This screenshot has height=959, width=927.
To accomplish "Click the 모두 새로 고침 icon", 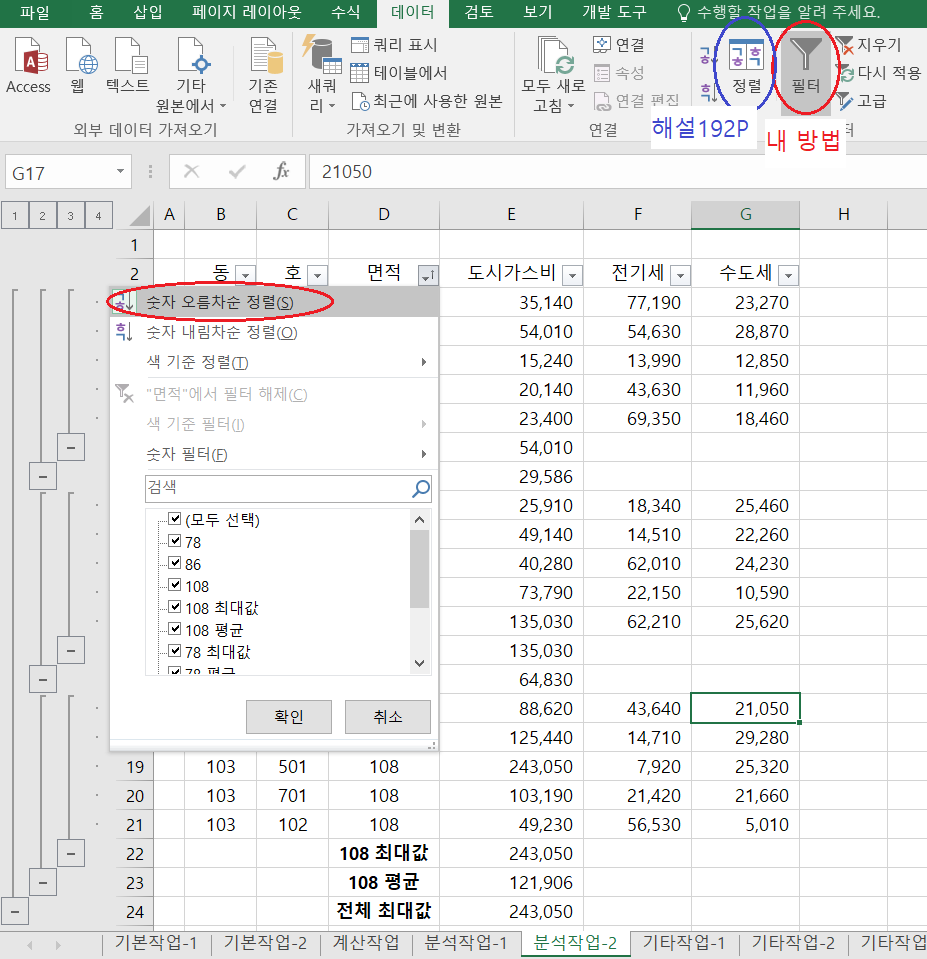I will tap(555, 60).
